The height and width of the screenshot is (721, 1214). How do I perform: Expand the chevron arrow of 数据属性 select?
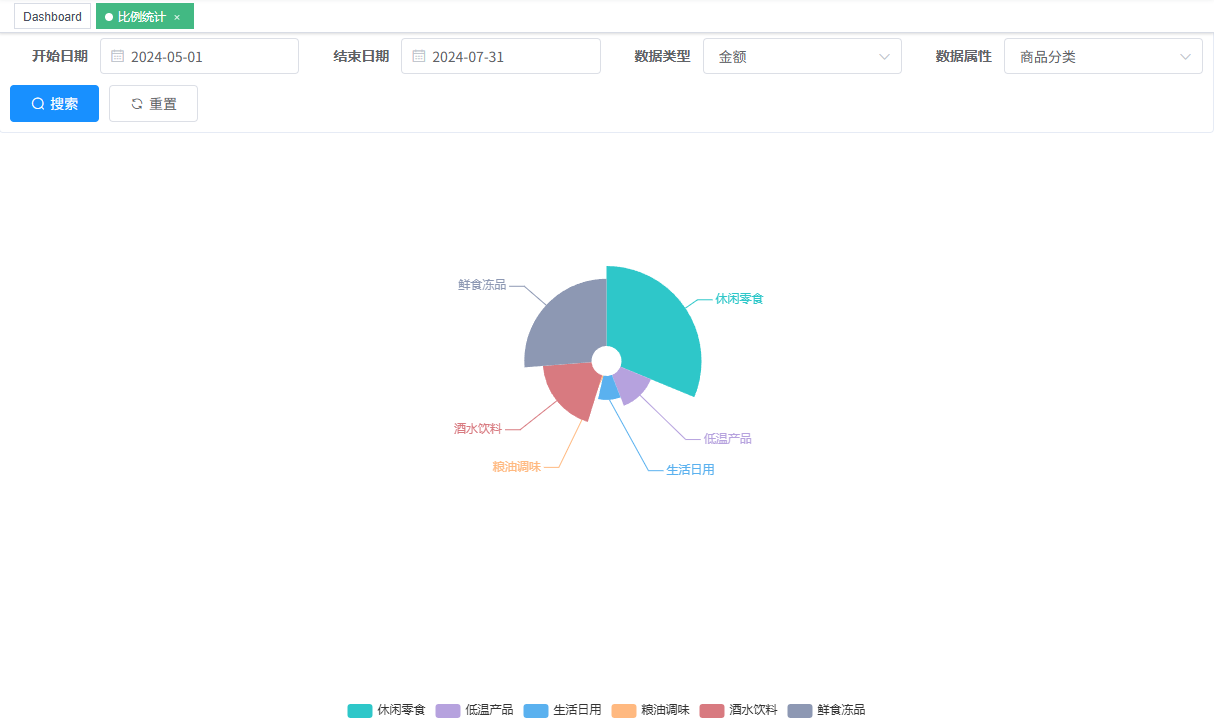(x=1185, y=57)
